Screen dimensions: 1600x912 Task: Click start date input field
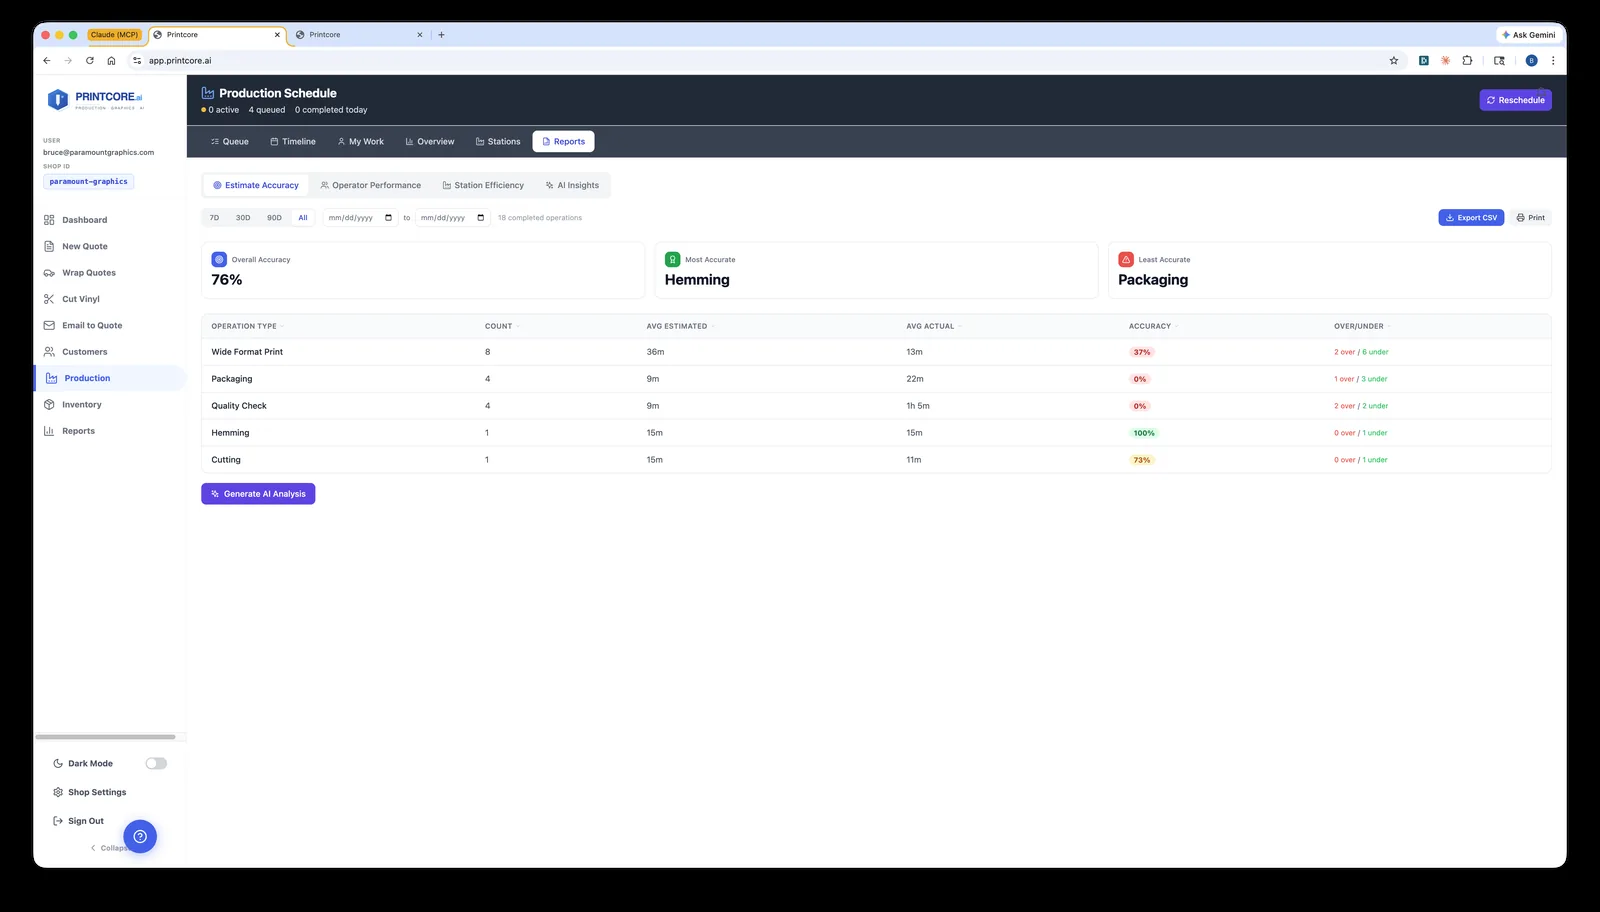click(360, 218)
